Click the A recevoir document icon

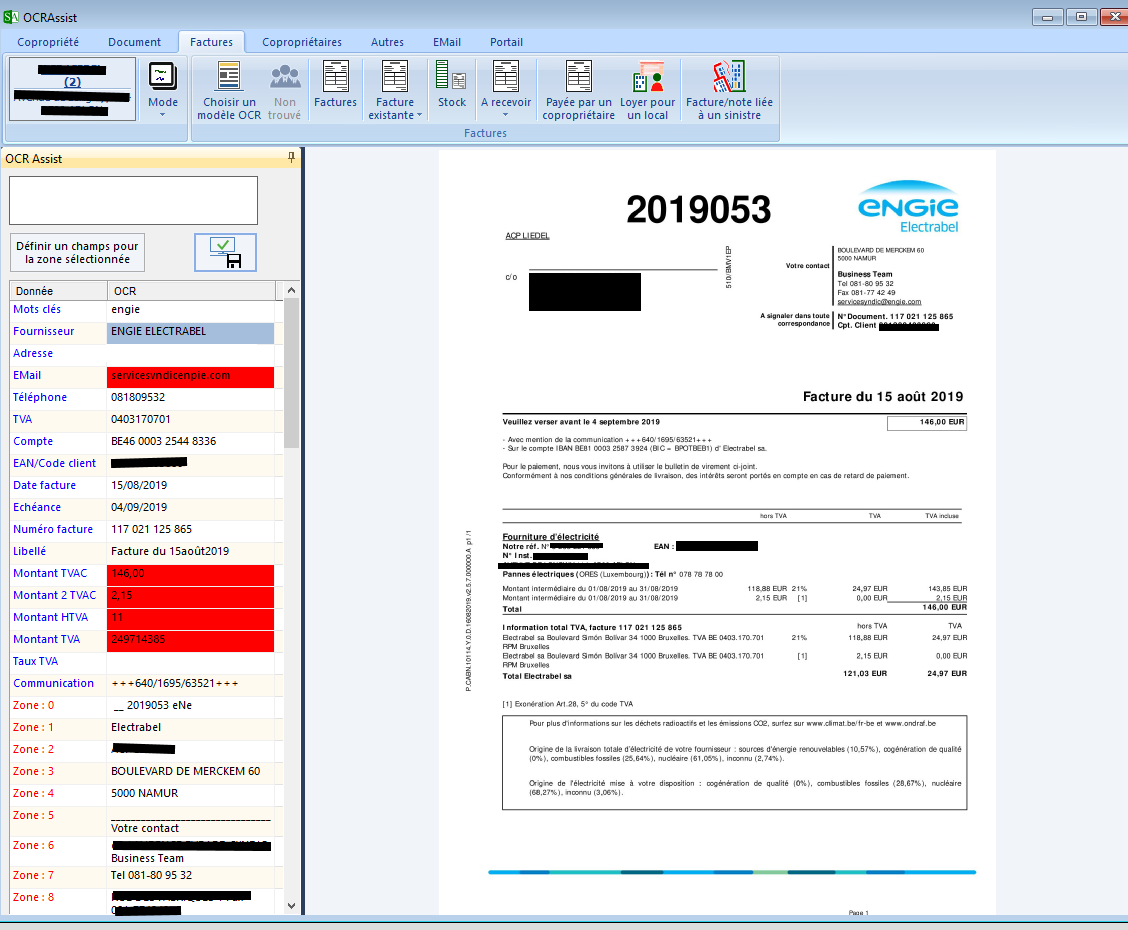click(x=506, y=77)
